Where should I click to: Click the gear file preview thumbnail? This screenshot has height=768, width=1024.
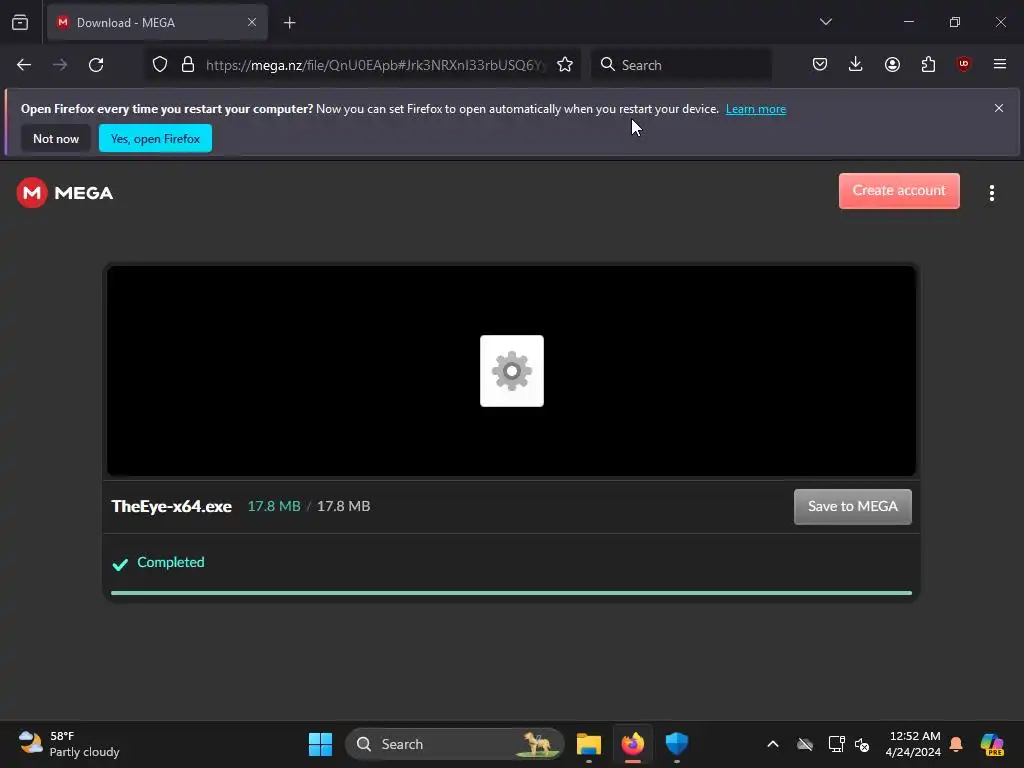pos(512,371)
